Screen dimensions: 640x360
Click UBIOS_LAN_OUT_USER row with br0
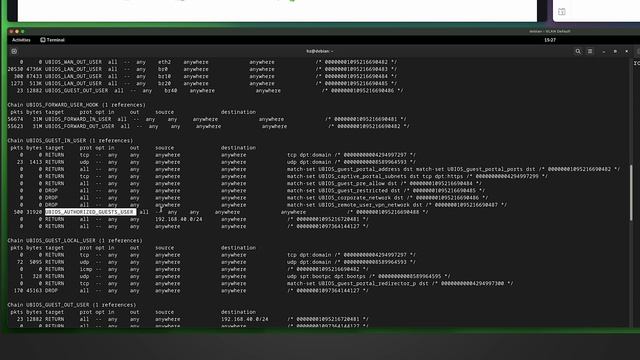(73, 69)
